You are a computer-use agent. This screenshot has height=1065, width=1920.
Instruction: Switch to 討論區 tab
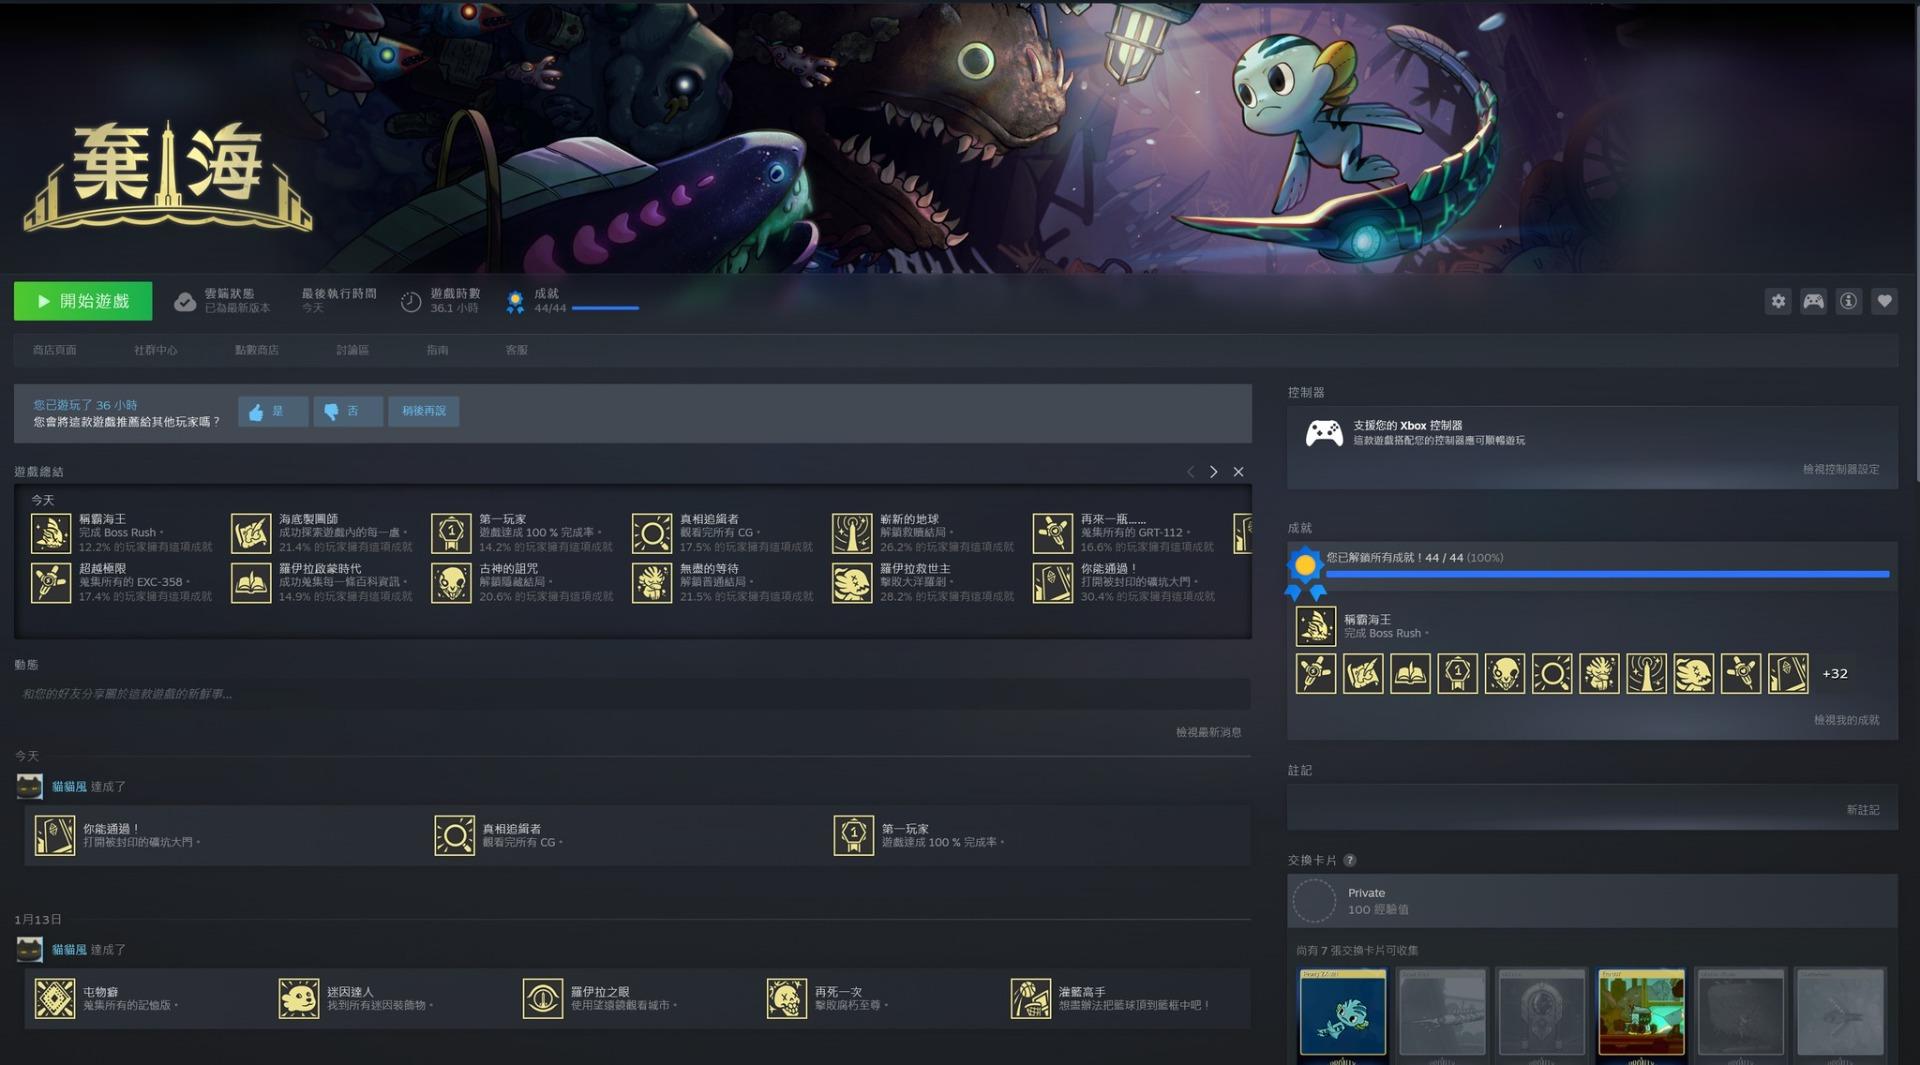pyautogui.click(x=352, y=350)
